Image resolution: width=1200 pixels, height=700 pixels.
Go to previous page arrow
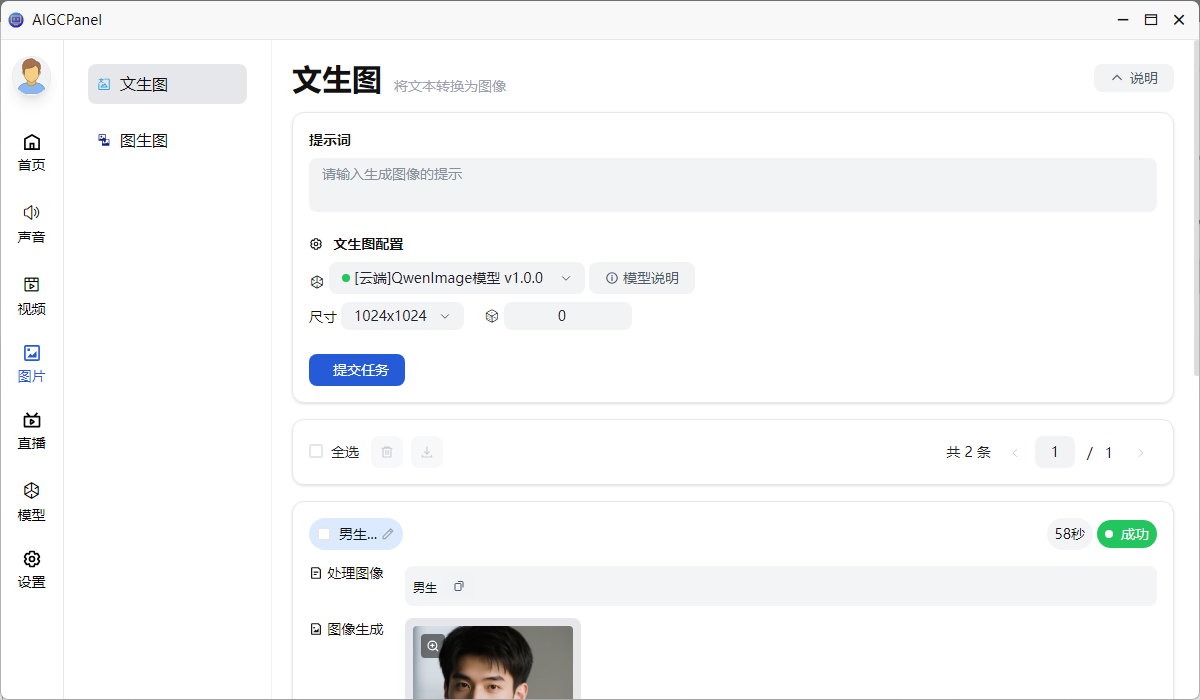1015,453
